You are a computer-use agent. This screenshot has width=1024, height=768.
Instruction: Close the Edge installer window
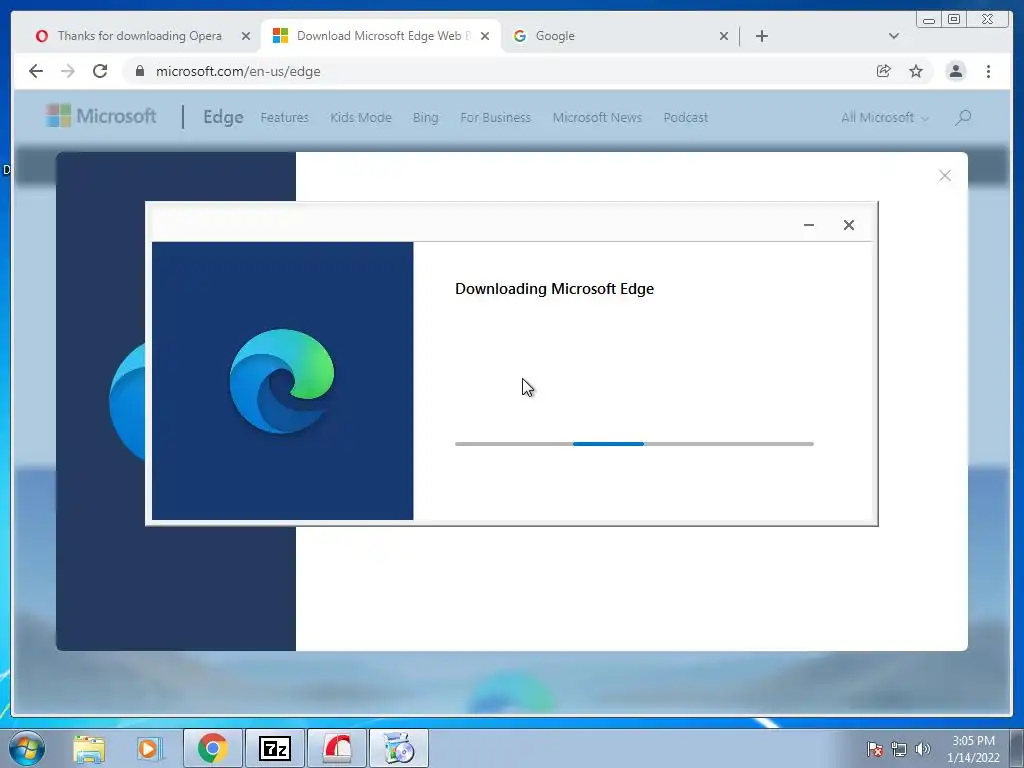click(848, 225)
